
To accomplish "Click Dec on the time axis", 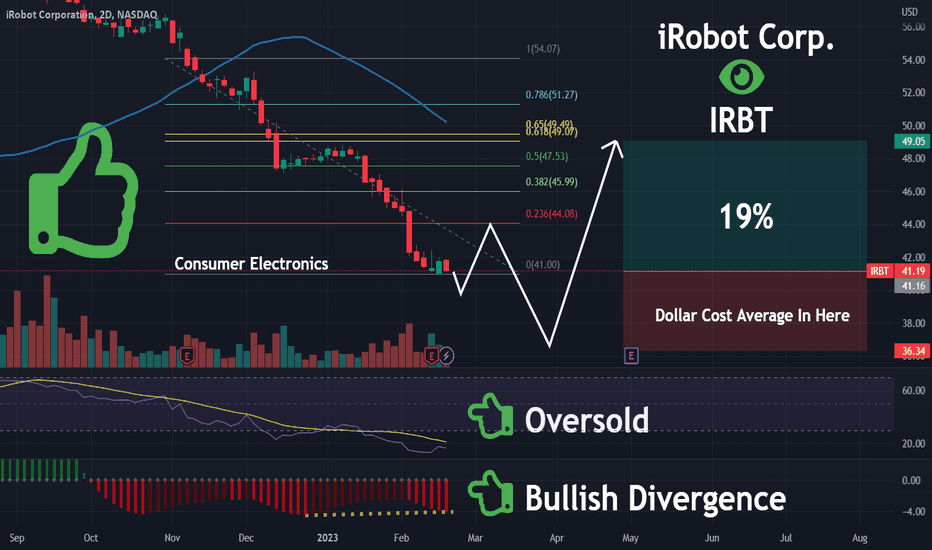I will [x=245, y=538].
